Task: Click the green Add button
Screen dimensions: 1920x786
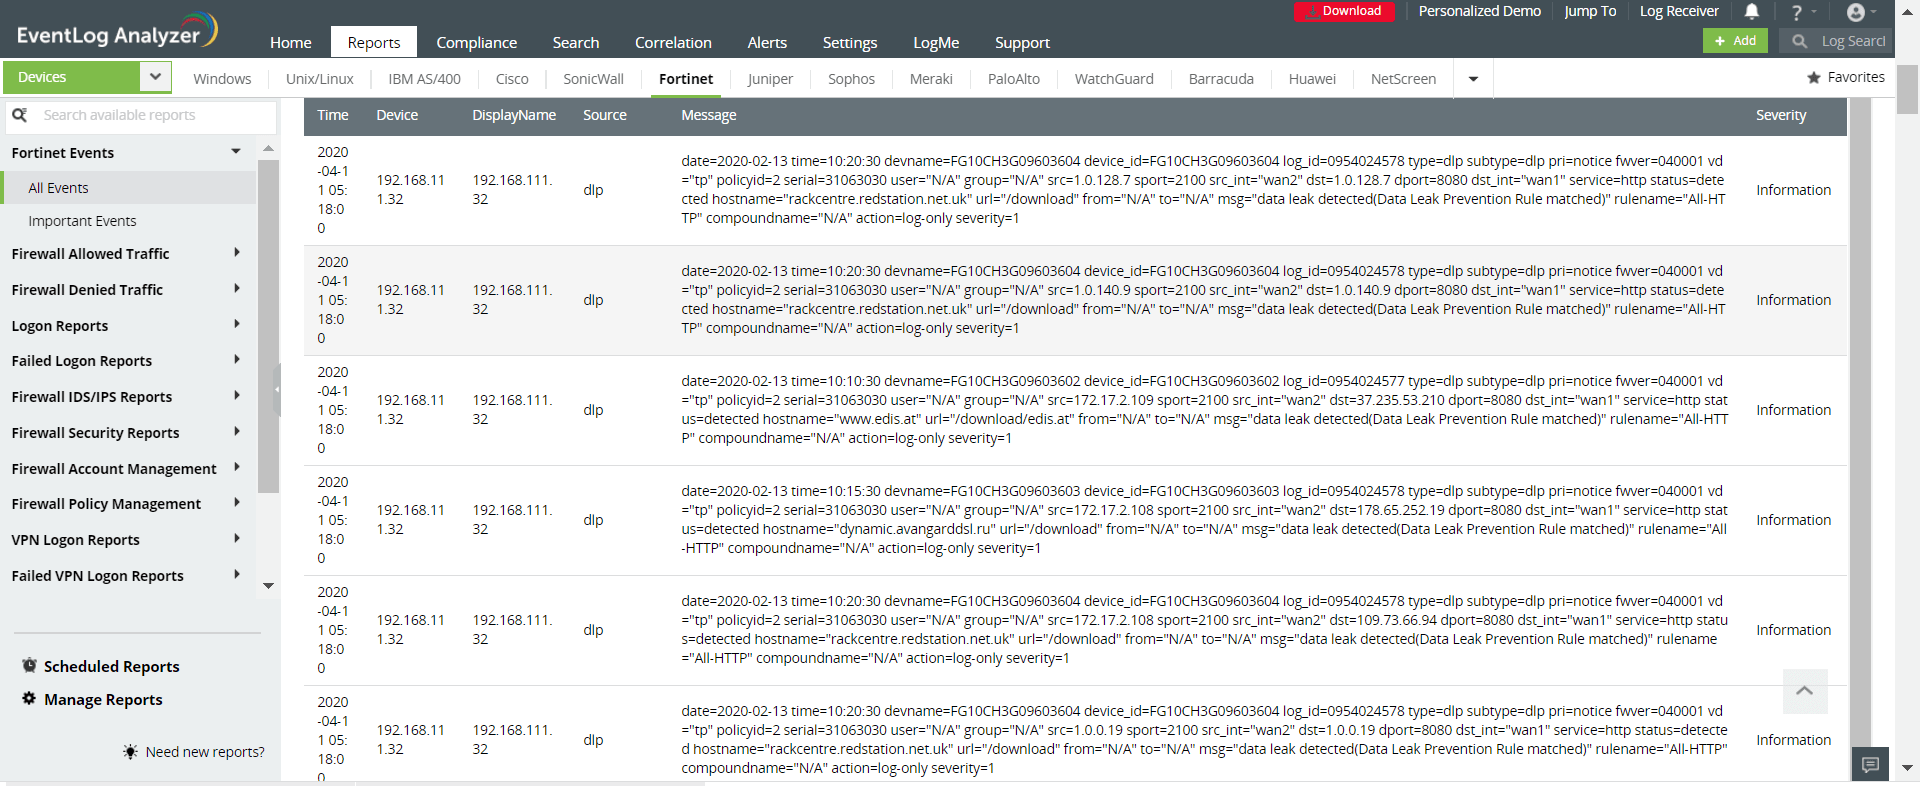Action: coord(1735,41)
